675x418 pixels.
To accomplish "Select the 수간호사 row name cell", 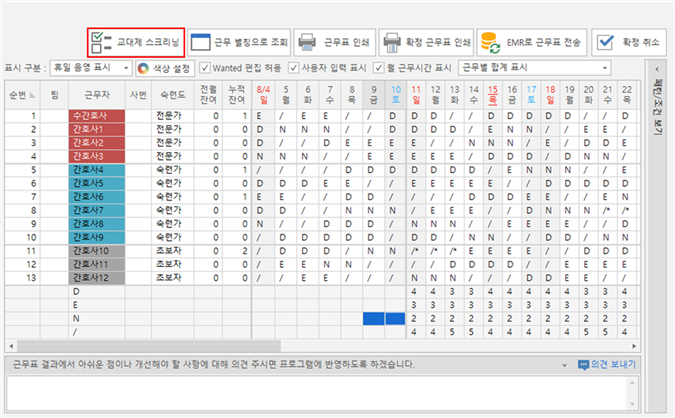I will (x=97, y=116).
